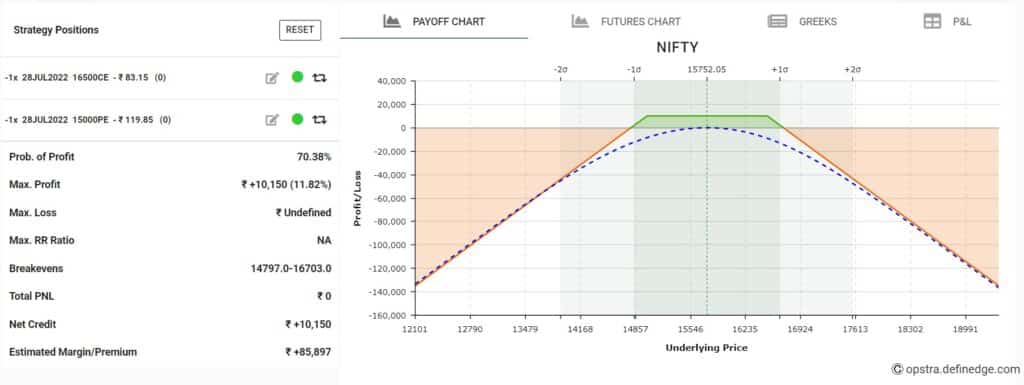
Task: Click the green max-profit region of payoff chart
Action: coord(707,121)
